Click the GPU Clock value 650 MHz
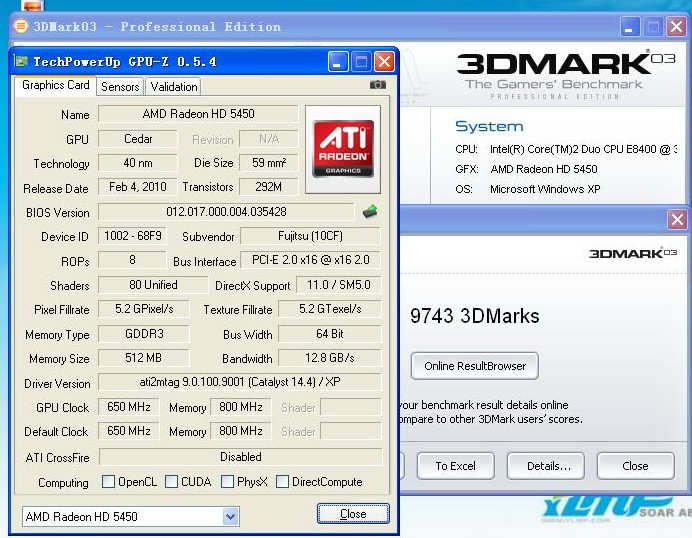 pos(128,406)
